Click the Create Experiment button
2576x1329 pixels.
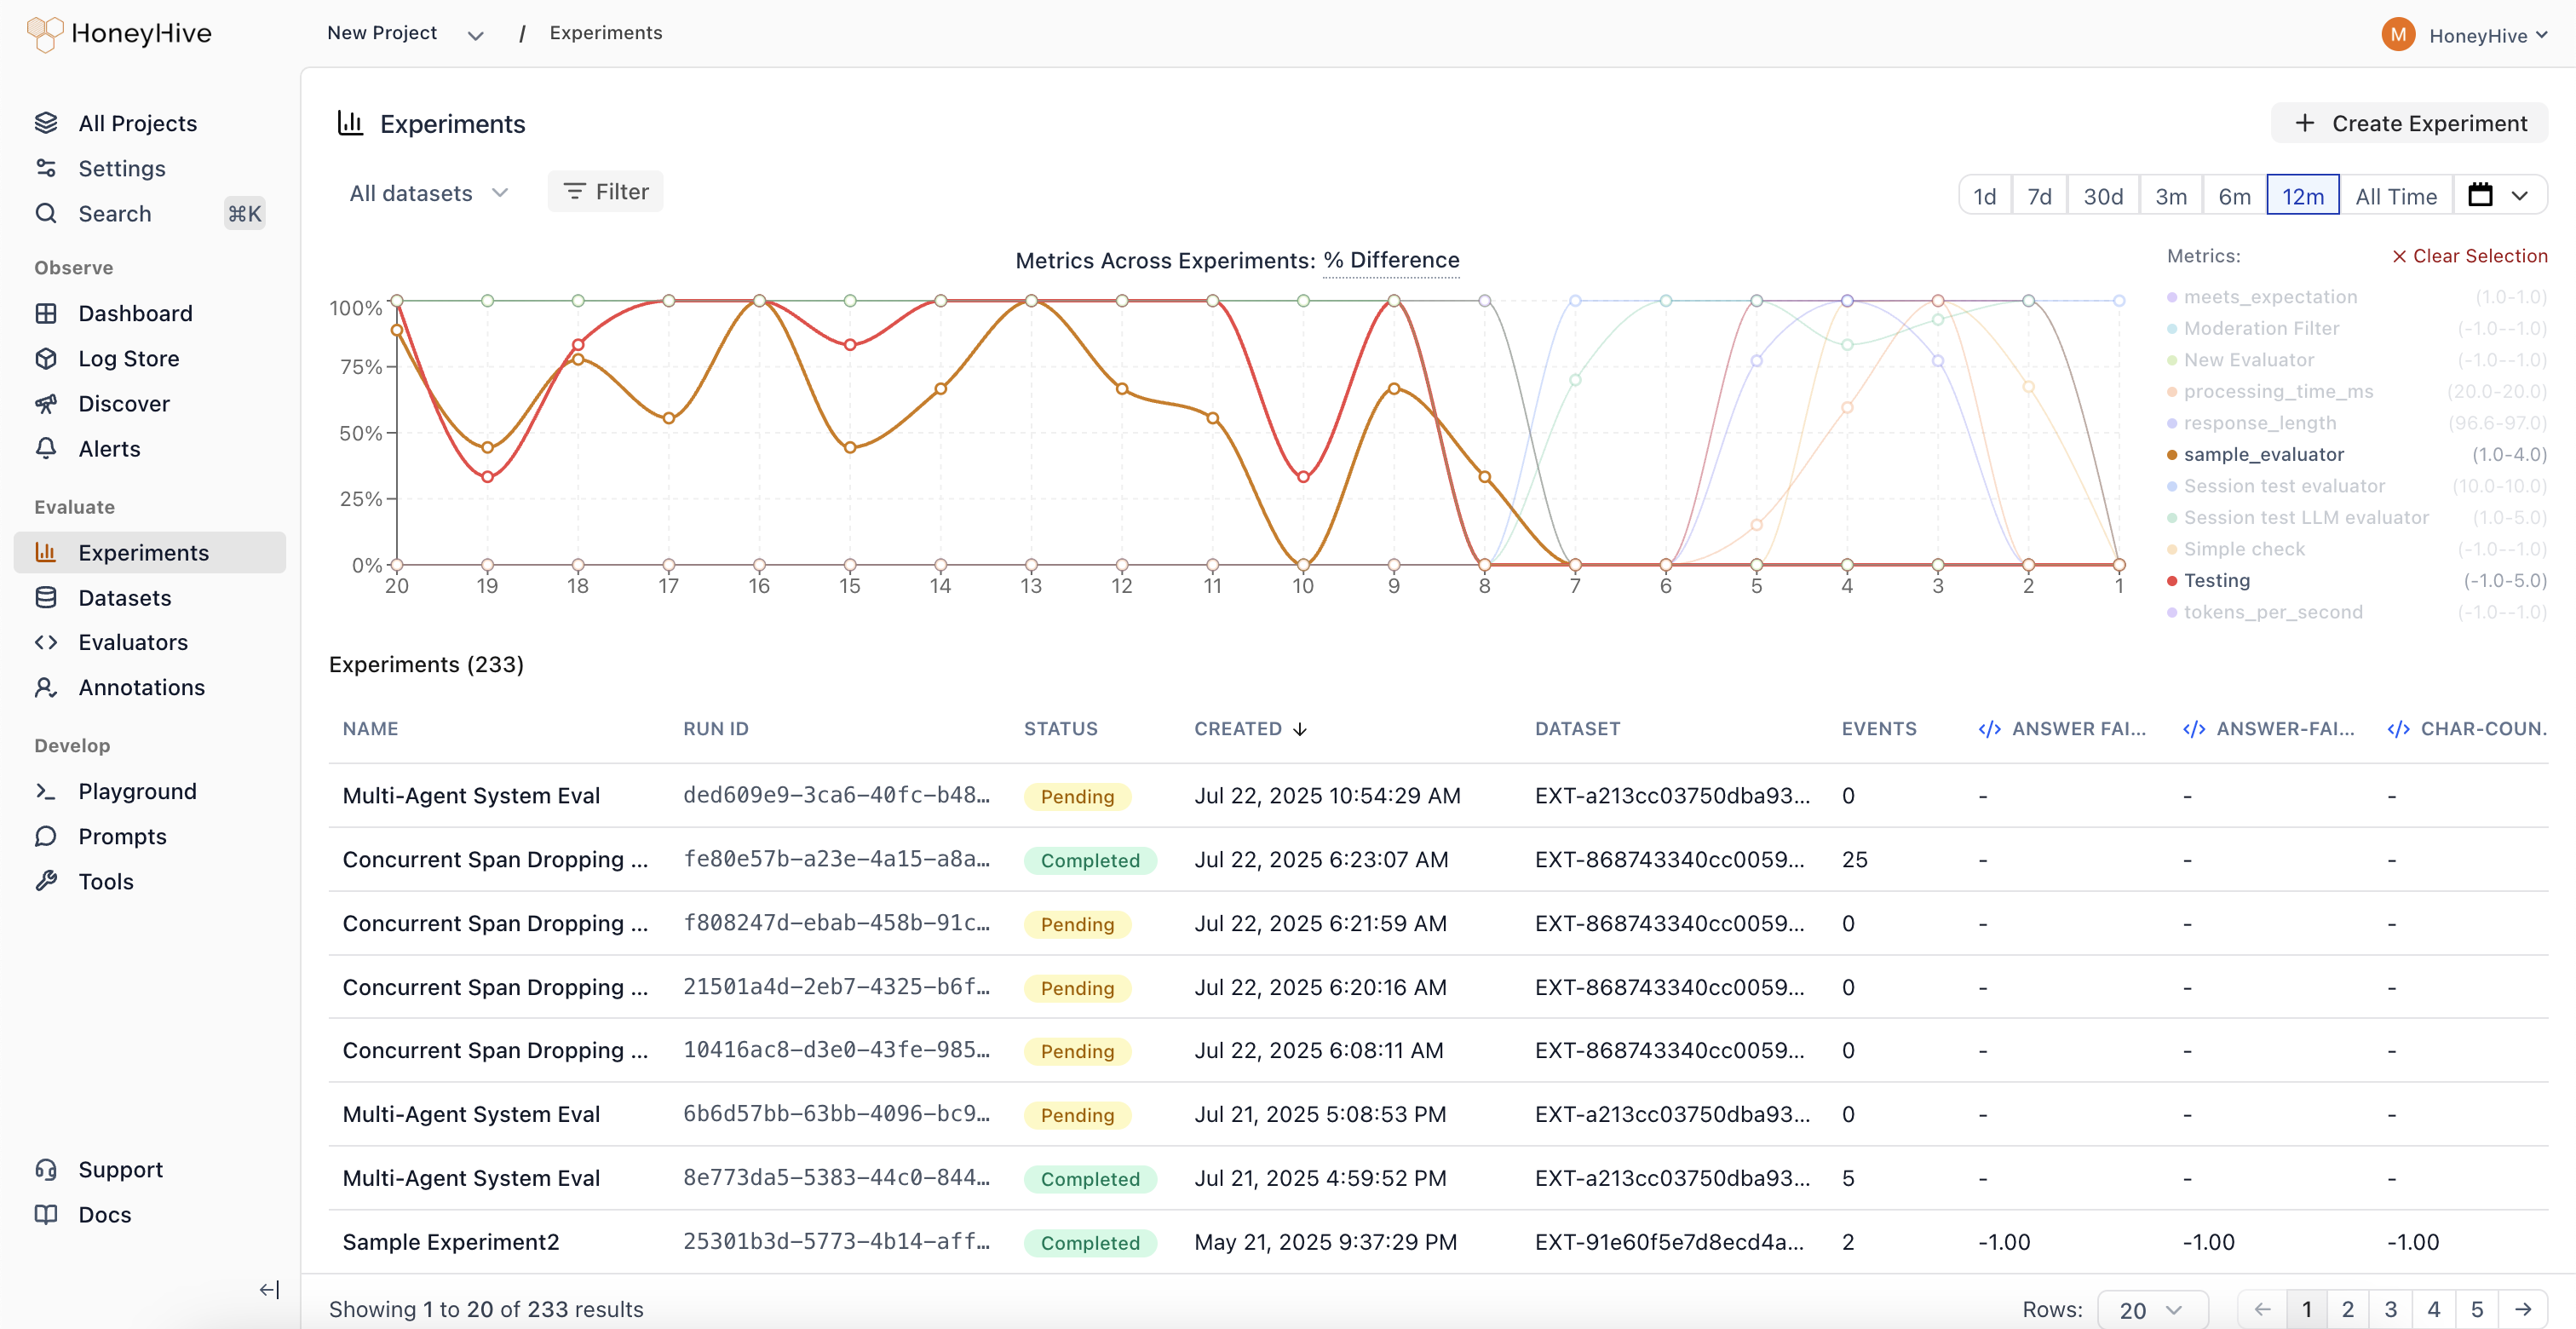pos(2410,123)
